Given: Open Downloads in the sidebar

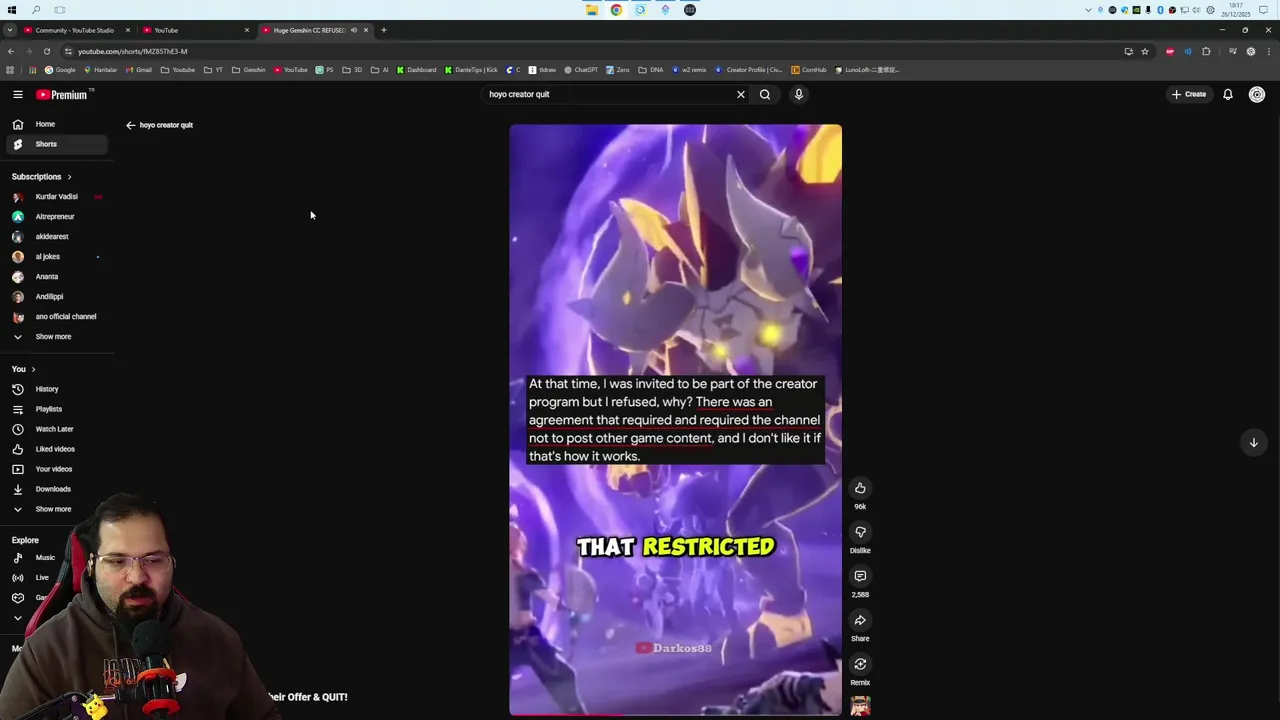Looking at the screenshot, I should [x=55, y=489].
